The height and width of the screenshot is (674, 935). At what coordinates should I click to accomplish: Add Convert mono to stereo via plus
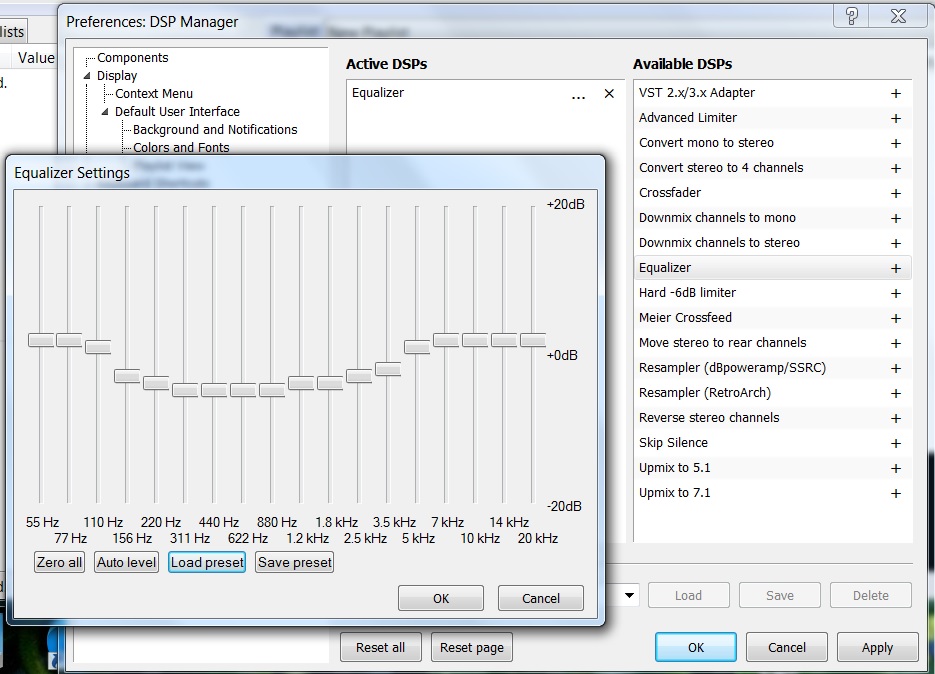point(896,144)
